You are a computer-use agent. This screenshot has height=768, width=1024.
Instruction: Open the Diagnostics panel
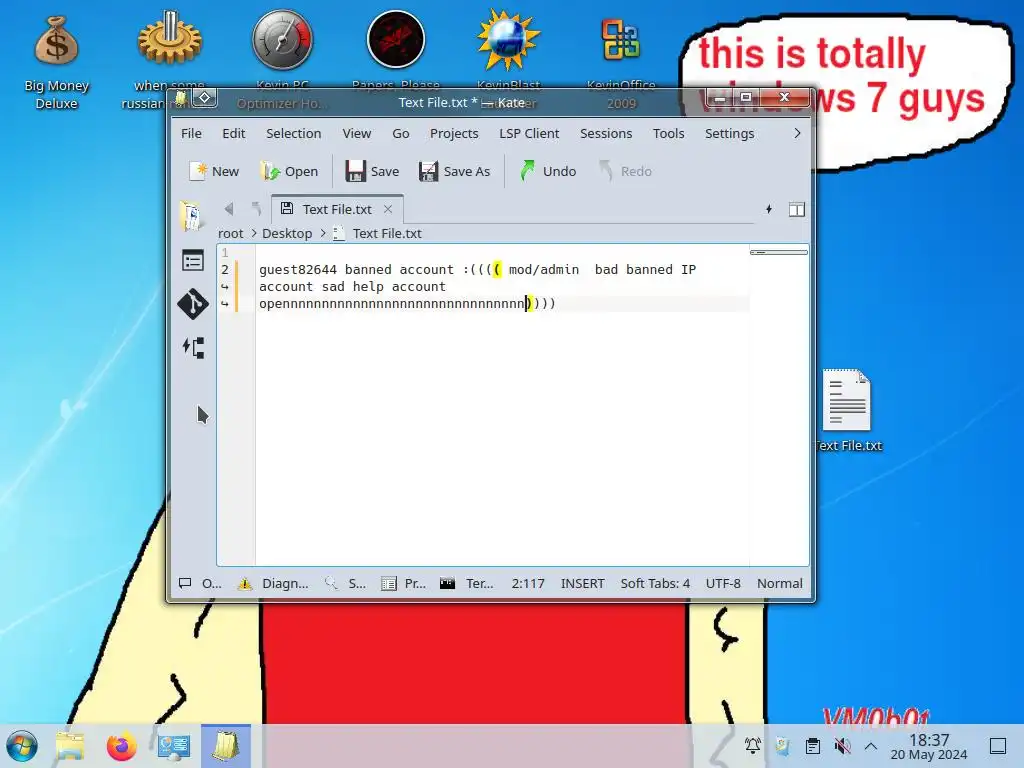(273, 583)
